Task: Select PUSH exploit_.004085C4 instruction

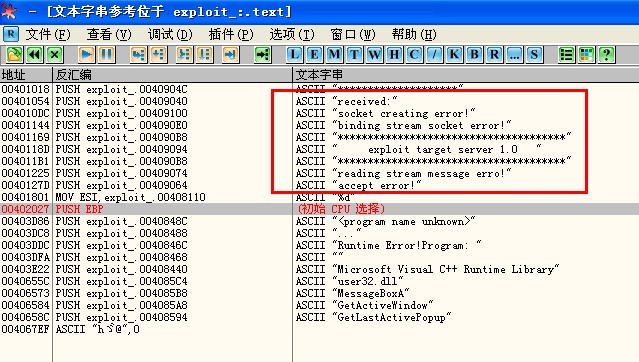Action: (121, 281)
